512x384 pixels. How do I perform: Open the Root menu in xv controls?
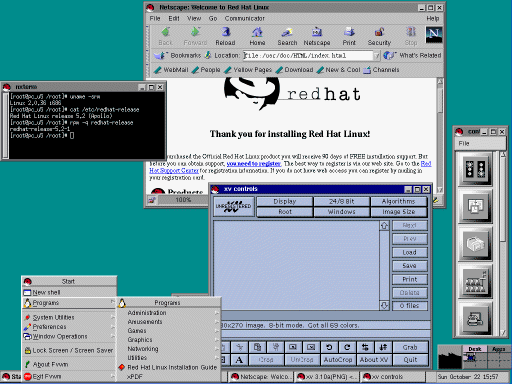click(x=285, y=212)
